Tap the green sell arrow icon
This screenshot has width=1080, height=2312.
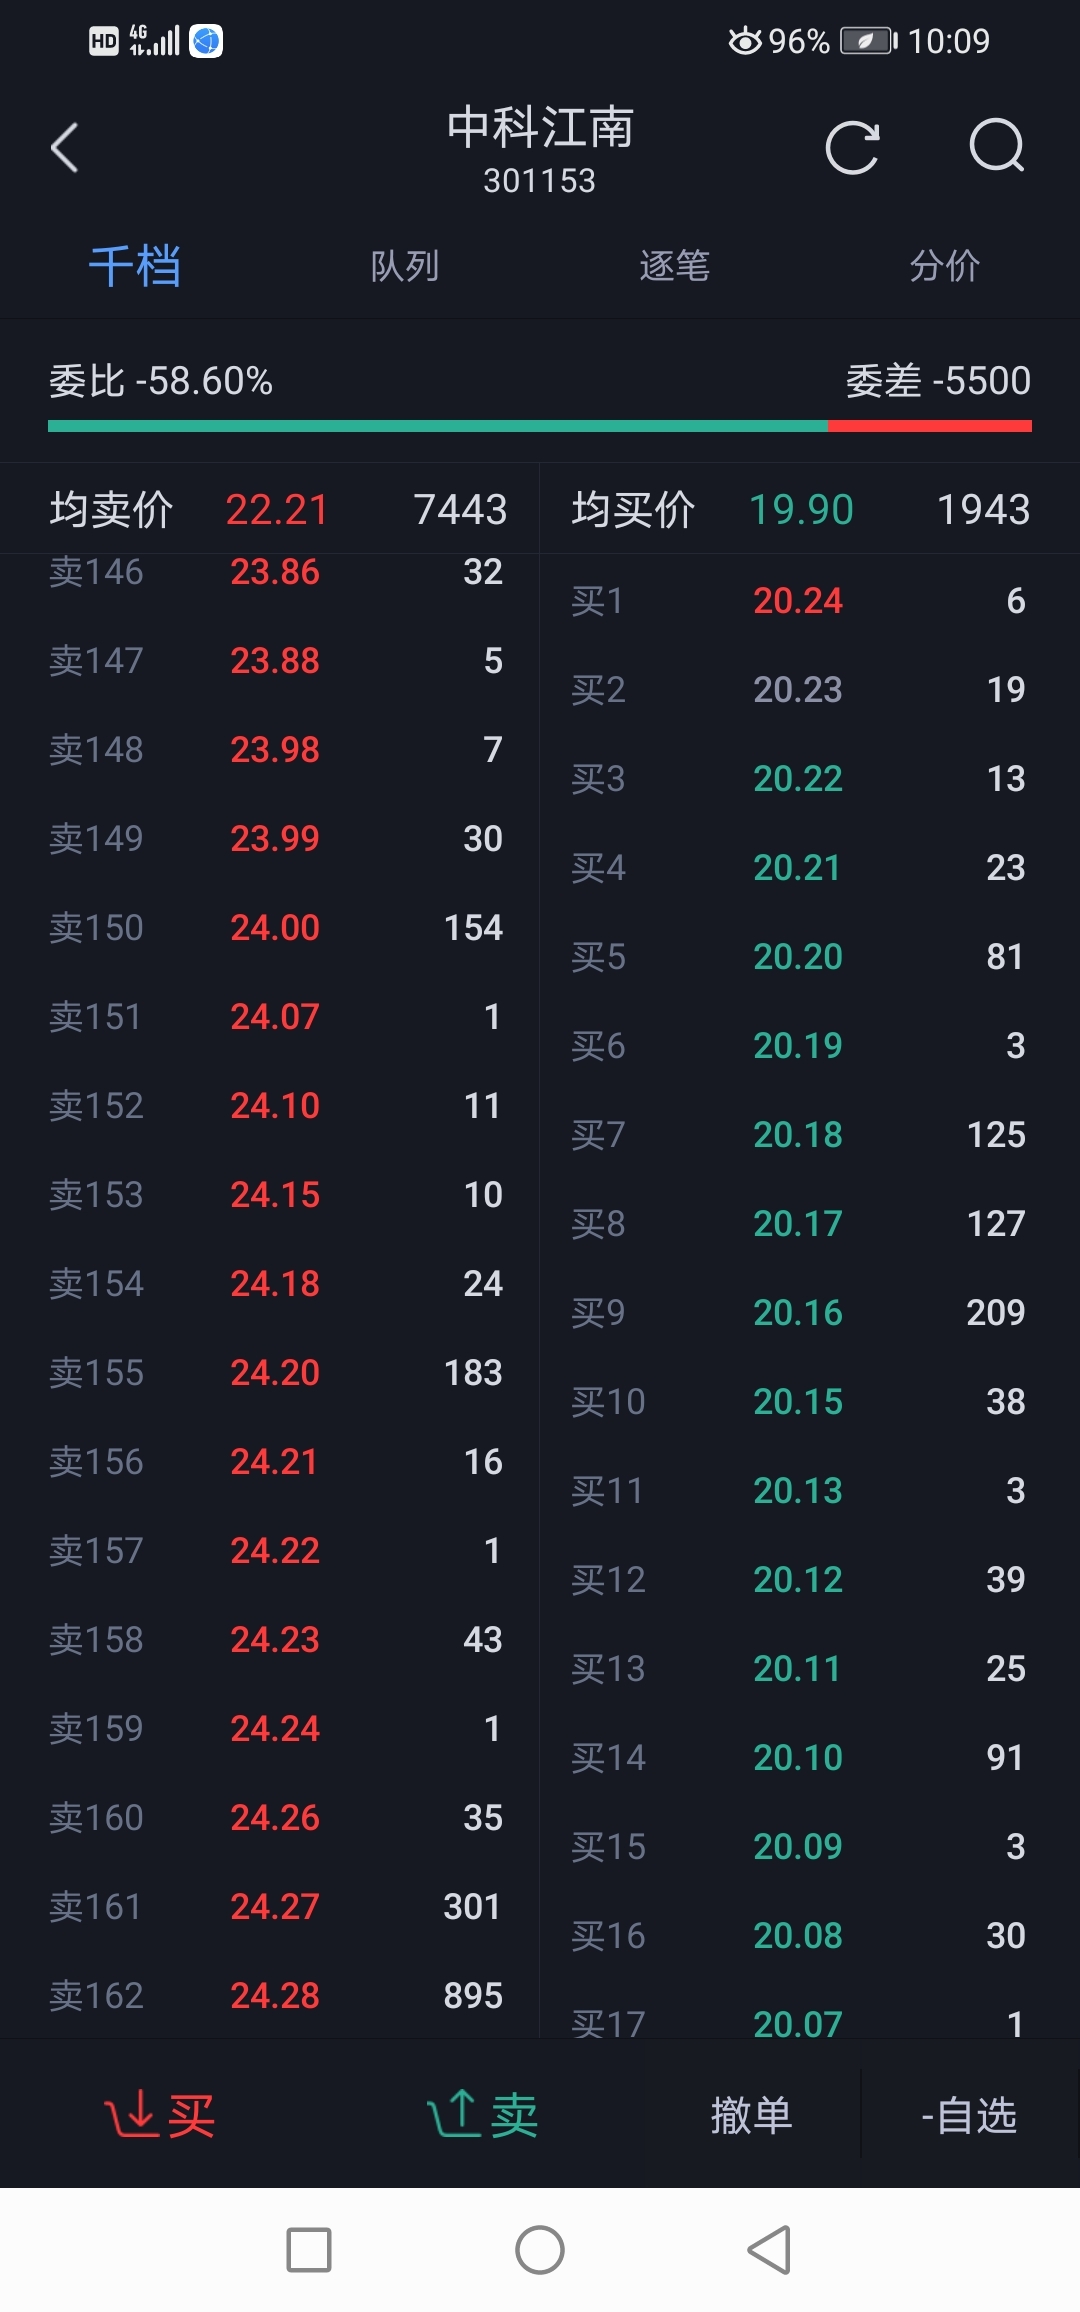point(455,2114)
